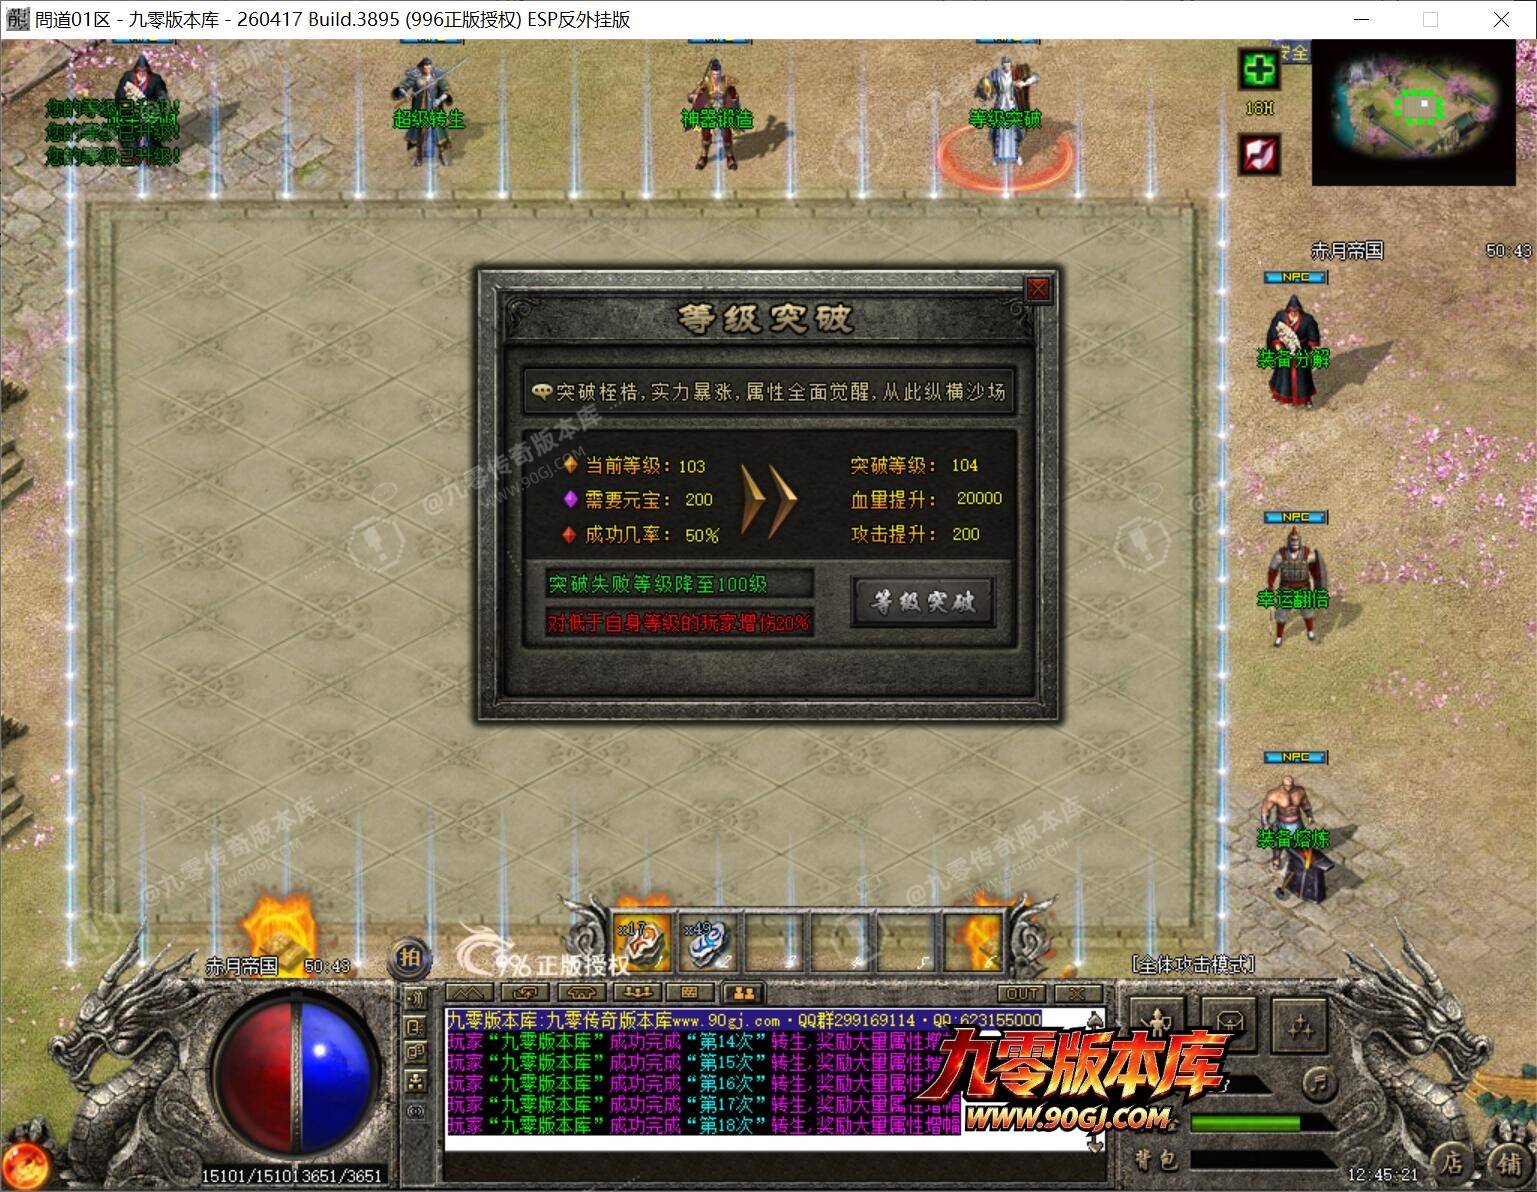Click the dialog description banner text
The image size is (1537, 1192).
pyautogui.click(x=769, y=391)
